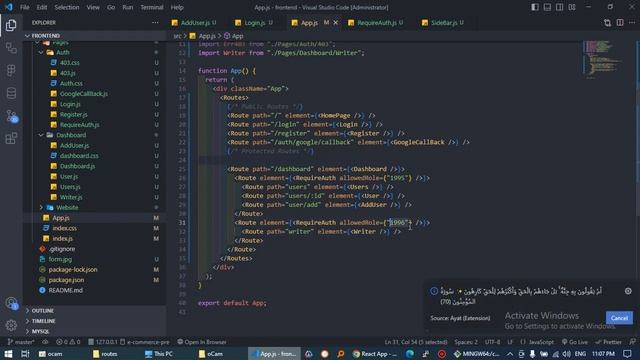Open package-lock.json in explorer
Viewport: 640px width, 360px height.
[95, 270]
